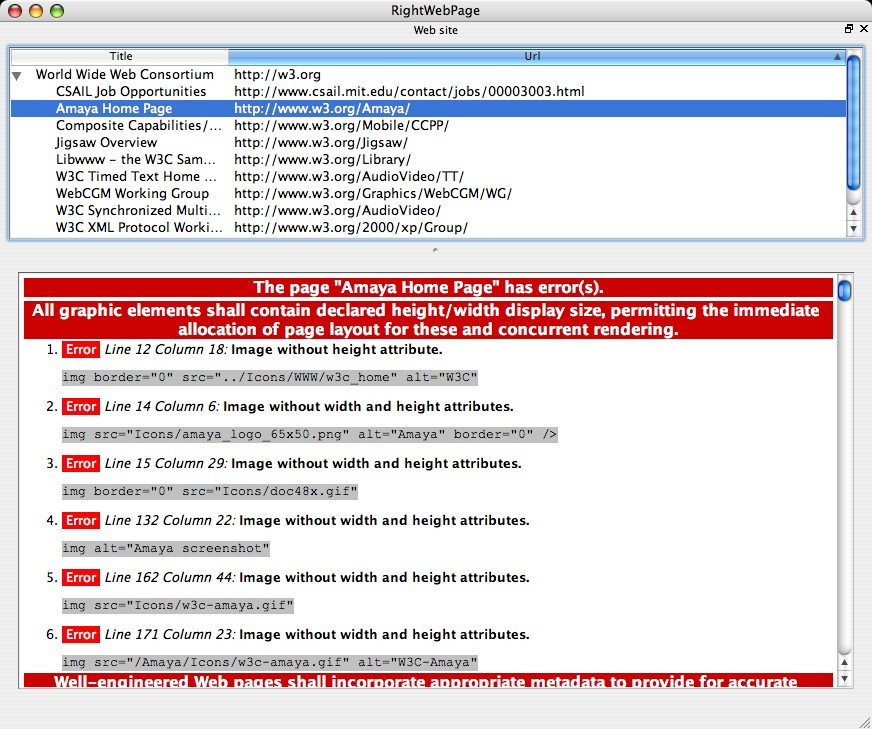The height and width of the screenshot is (729, 872).
Task: Select the W3C Timed Text Home row
Action: pos(428,176)
